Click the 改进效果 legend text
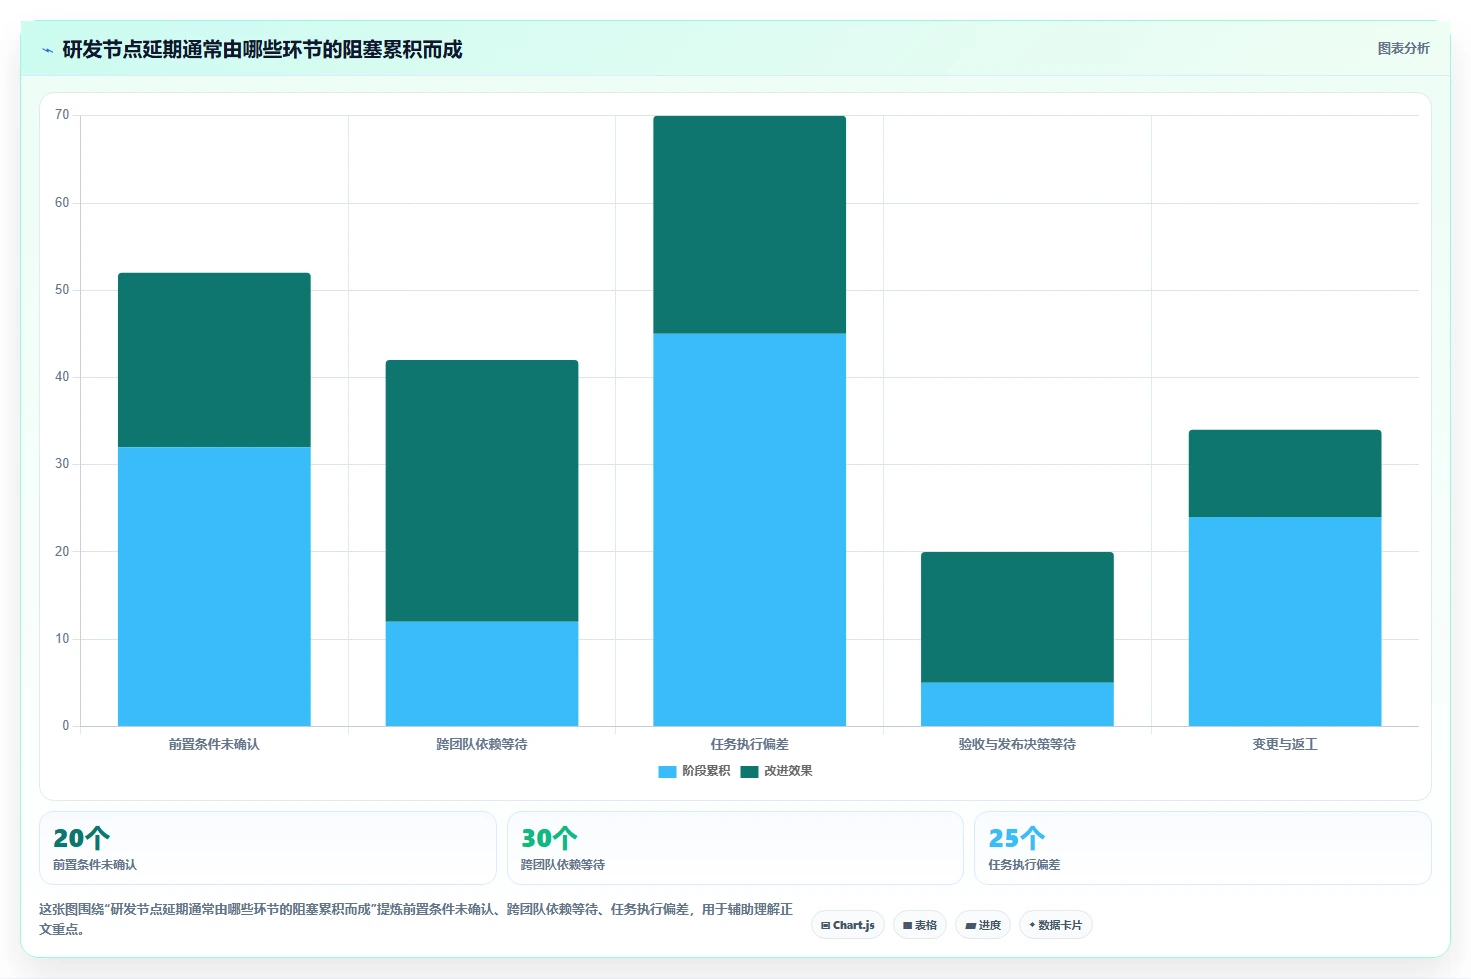The image size is (1471, 979). 788,771
